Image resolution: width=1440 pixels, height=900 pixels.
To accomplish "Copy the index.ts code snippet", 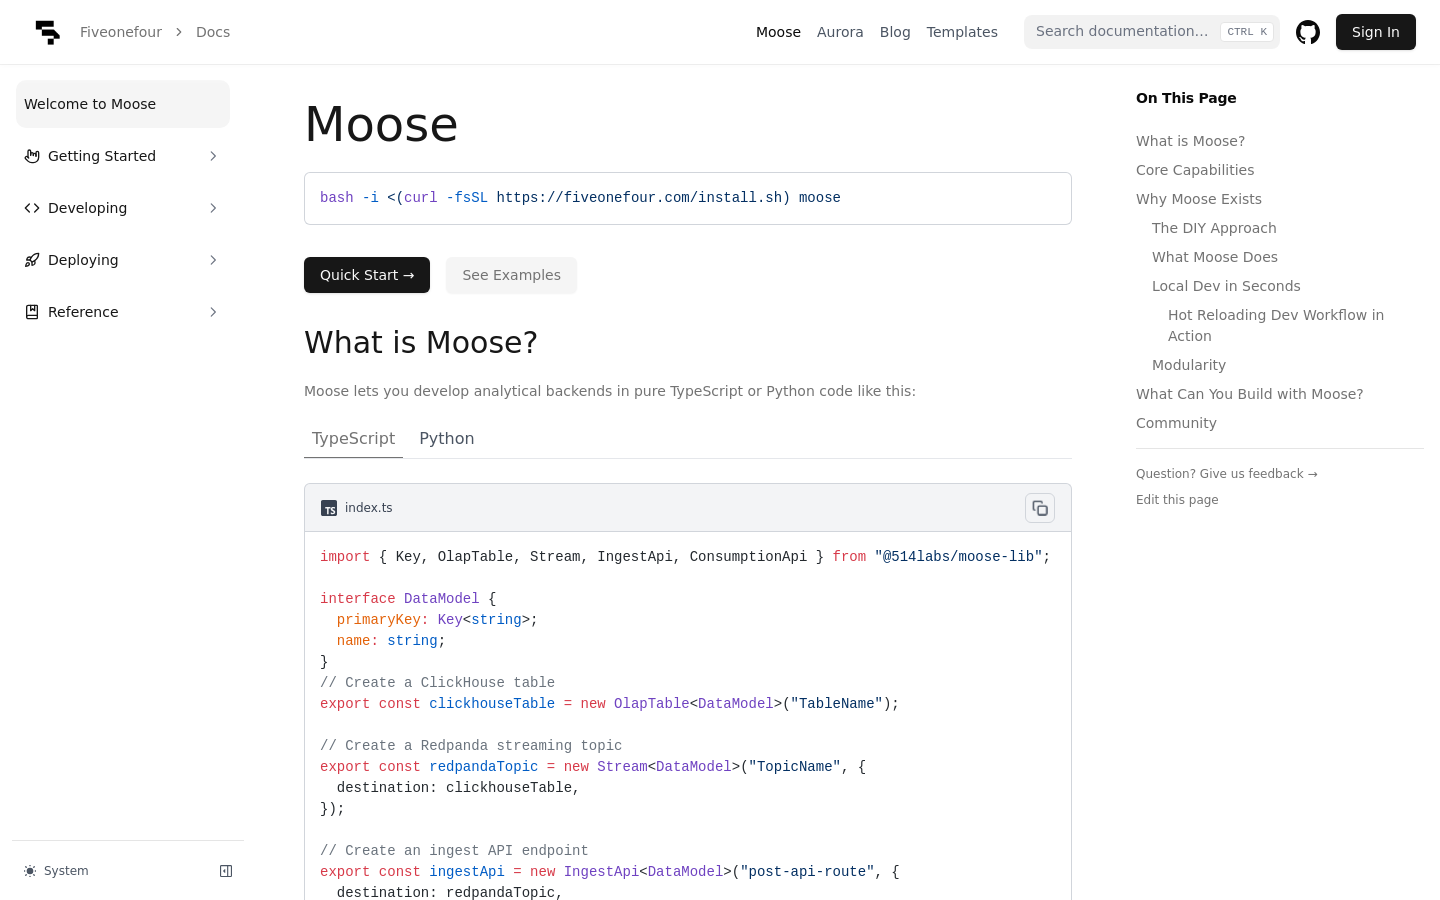I will click(x=1040, y=508).
